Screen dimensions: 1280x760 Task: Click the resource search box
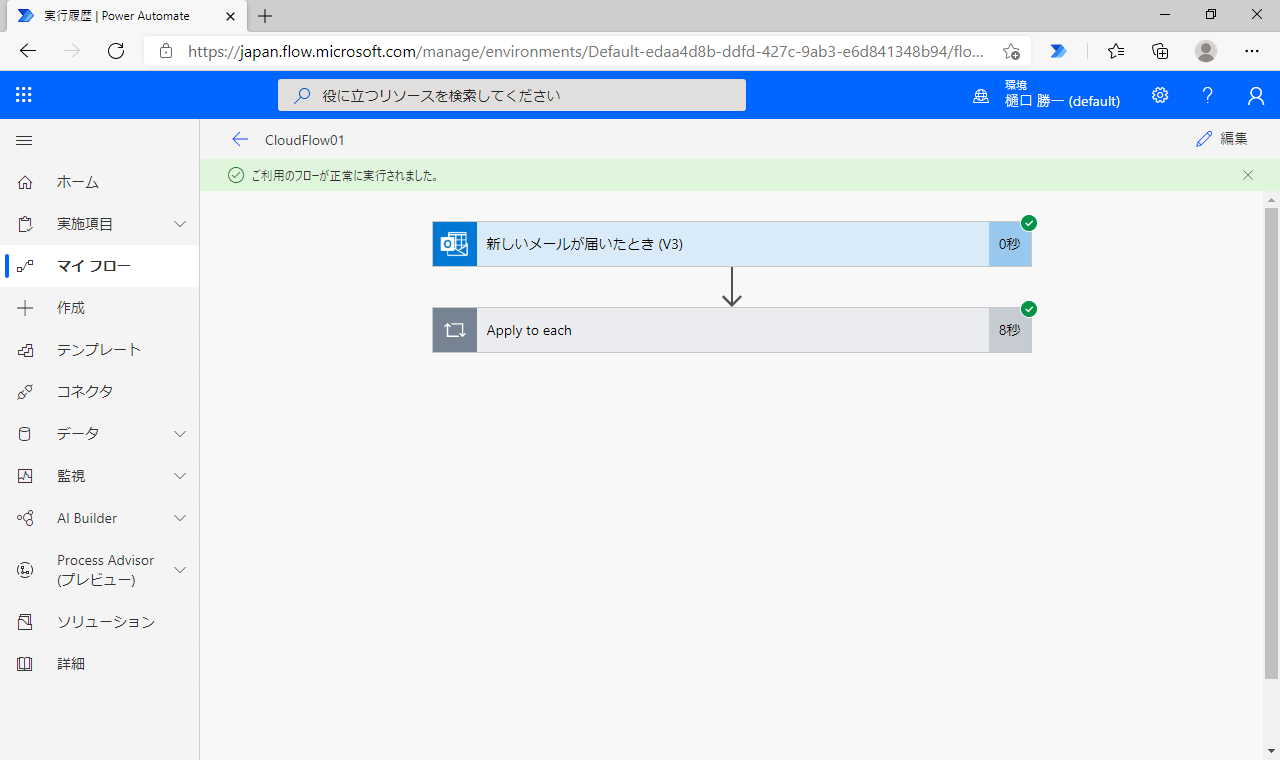(x=512, y=95)
